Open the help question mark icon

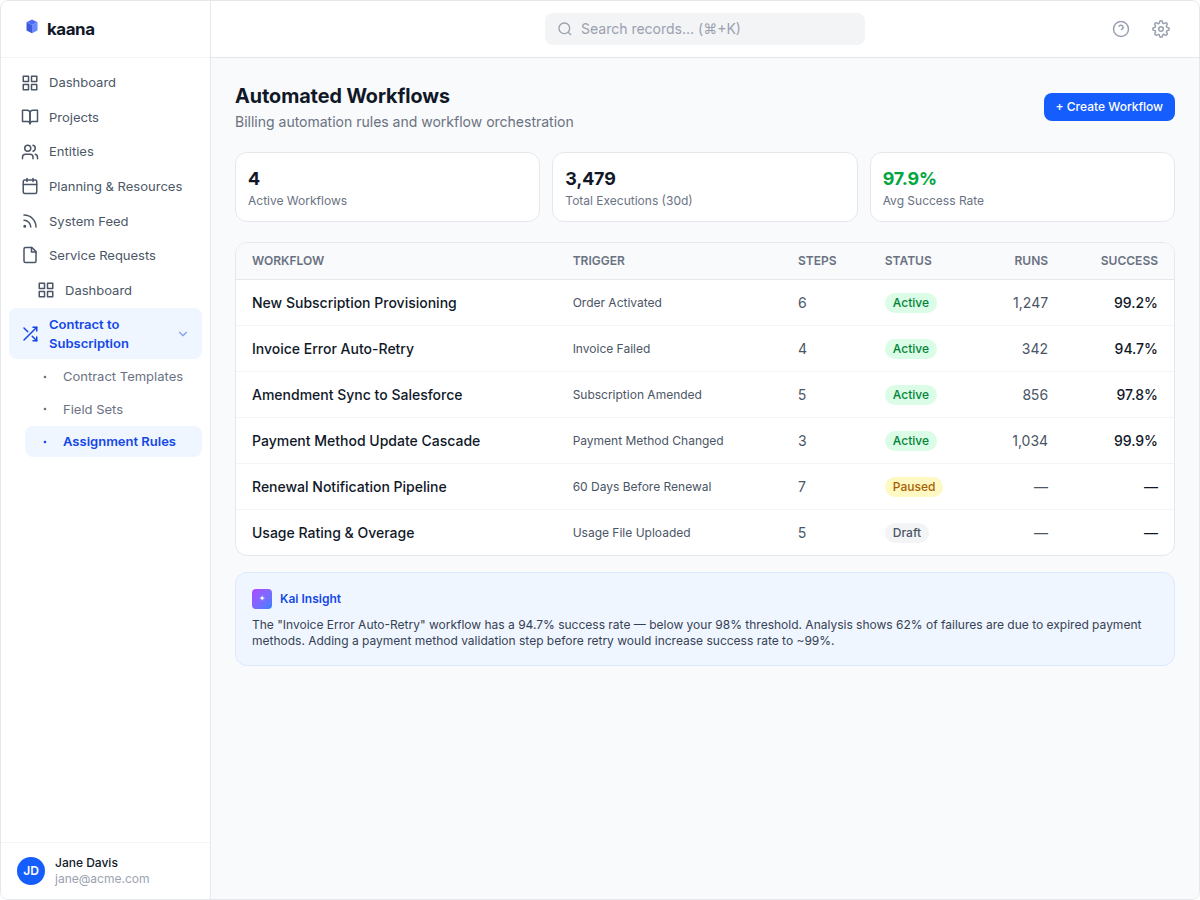click(1120, 29)
